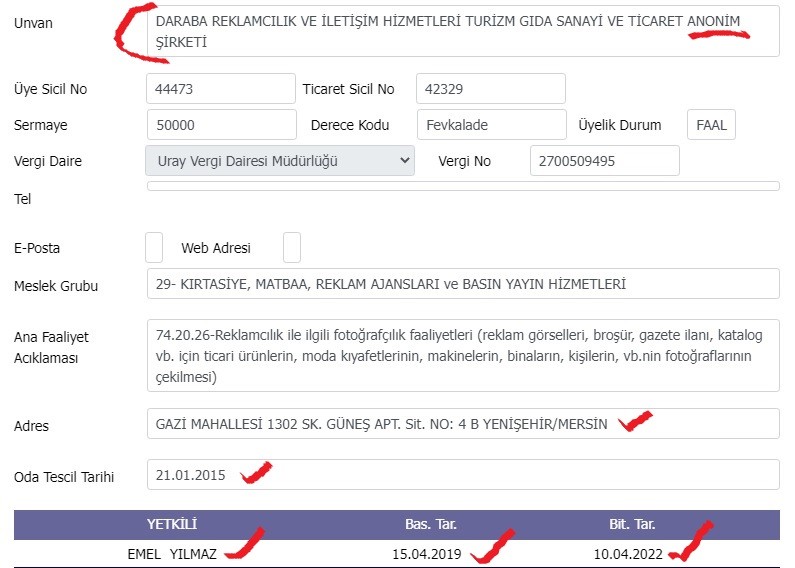The width and height of the screenshot is (795, 568).
Task: Click the Unvan company name field
Action: click(463, 31)
